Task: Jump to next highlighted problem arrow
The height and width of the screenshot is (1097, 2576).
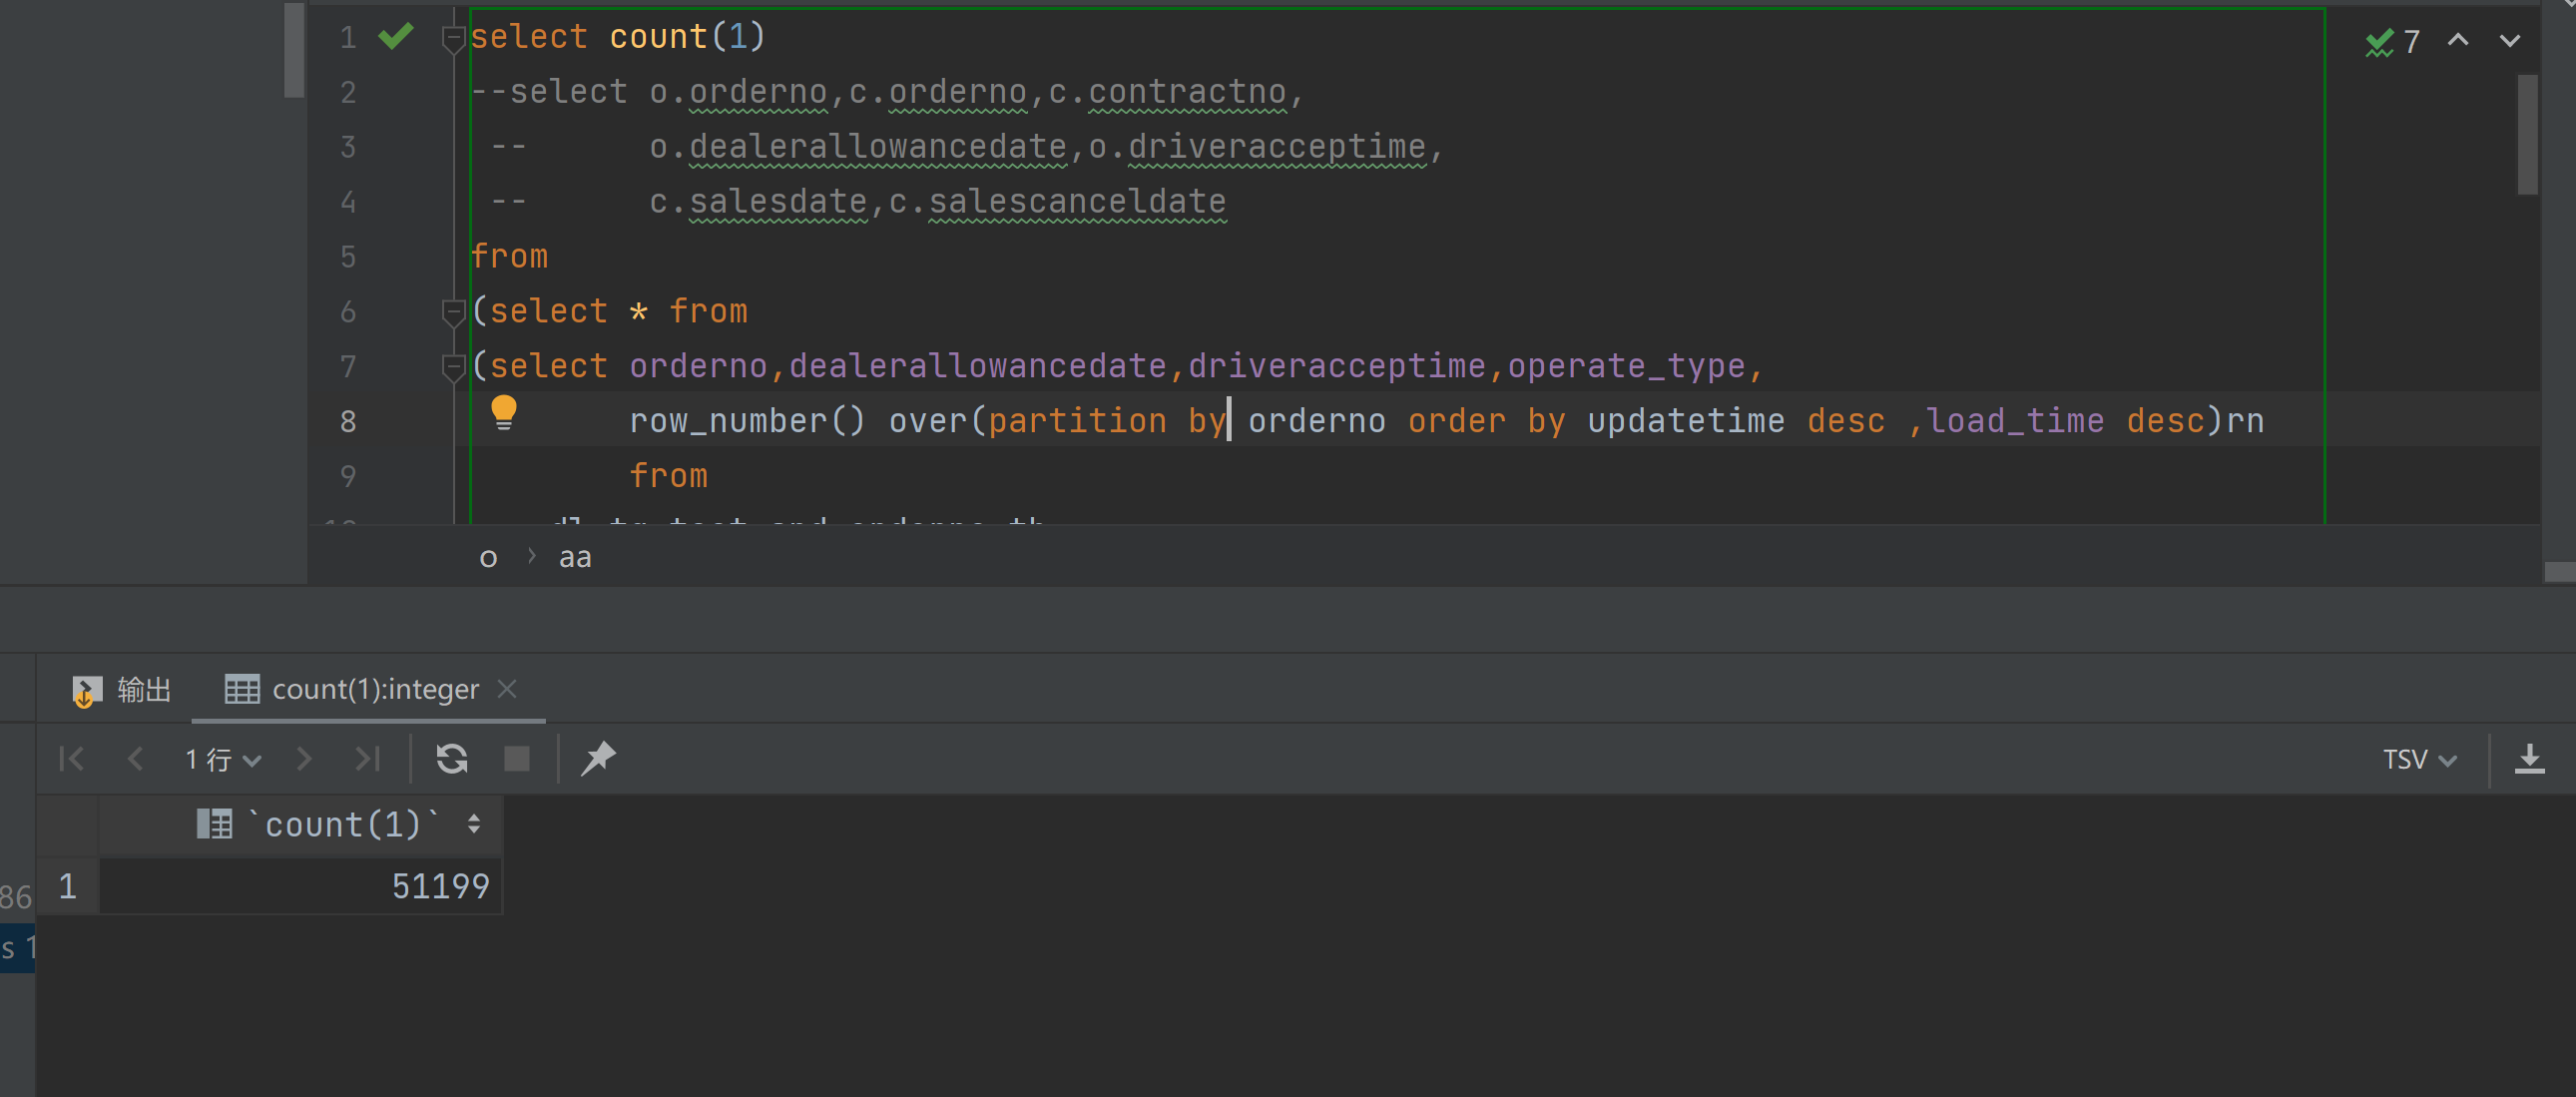Action: click(x=2509, y=41)
